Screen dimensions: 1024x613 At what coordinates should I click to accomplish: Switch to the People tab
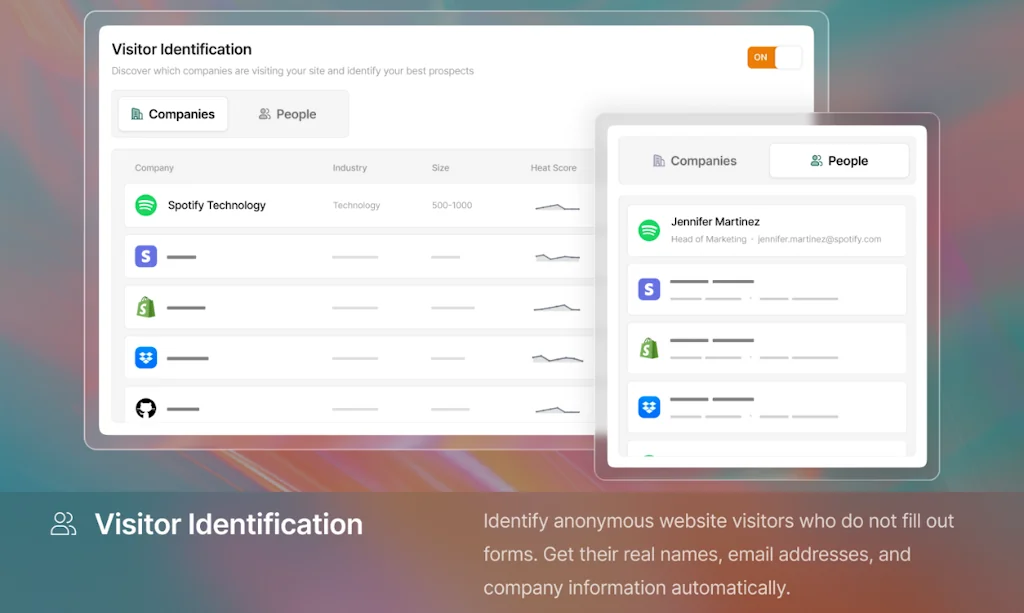[x=287, y=114]
